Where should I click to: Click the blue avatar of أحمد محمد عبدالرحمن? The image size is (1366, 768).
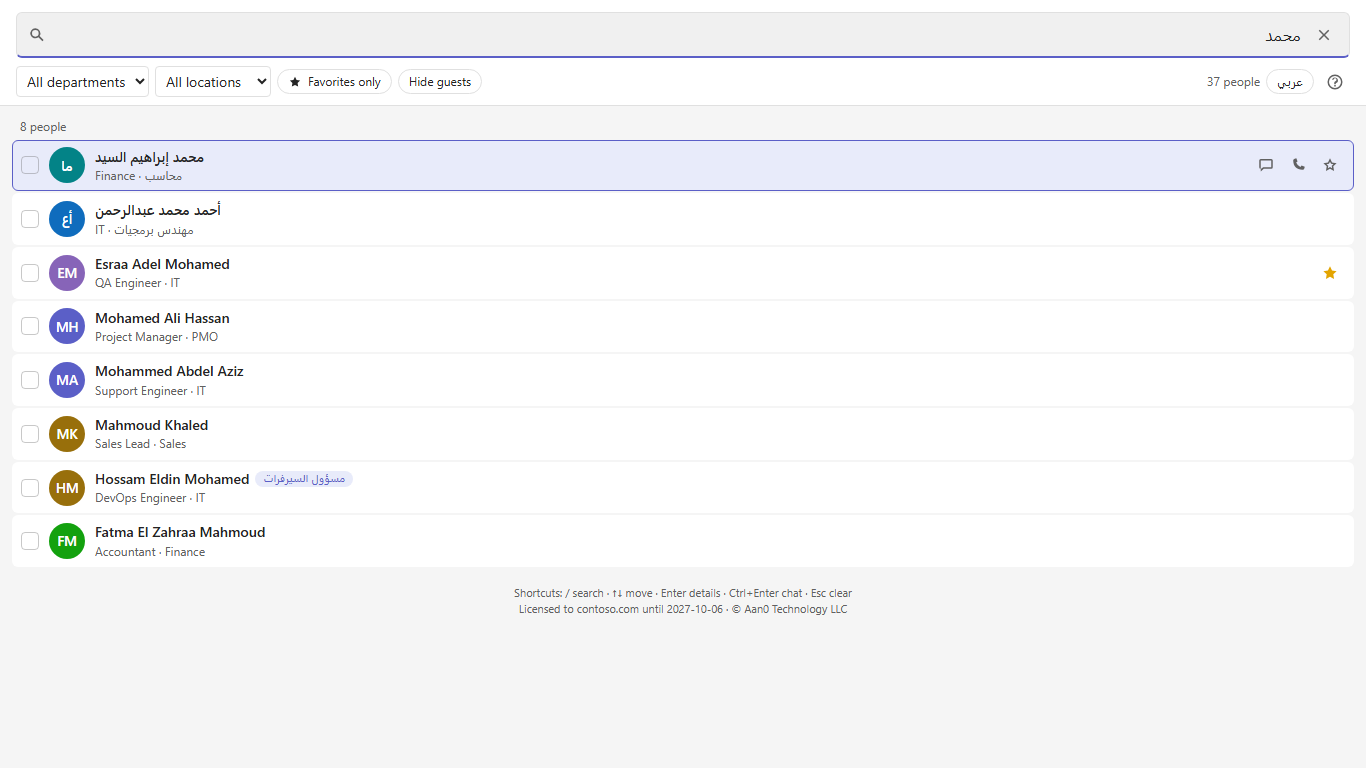[x=67, y=219]
